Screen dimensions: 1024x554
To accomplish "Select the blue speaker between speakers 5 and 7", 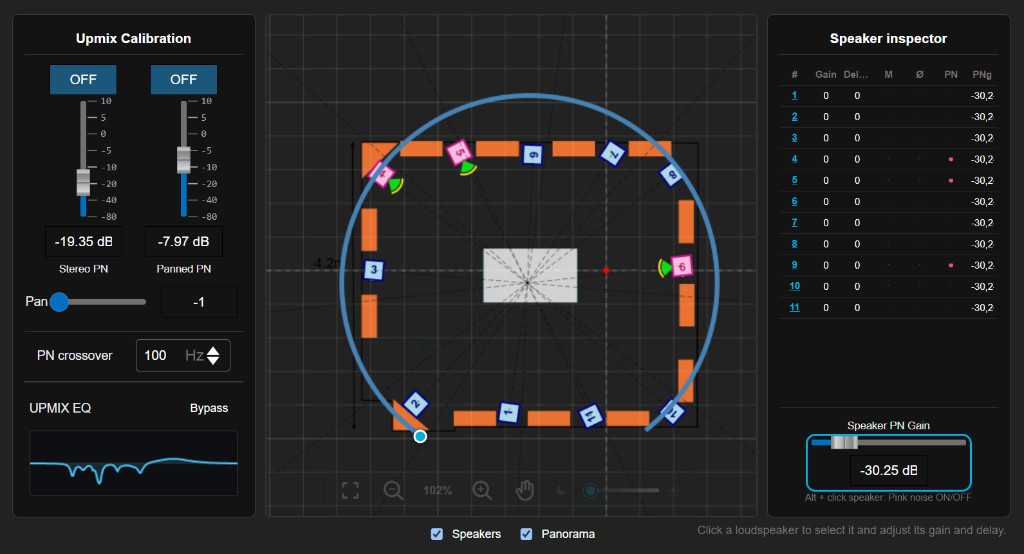I will coord(533,154).
